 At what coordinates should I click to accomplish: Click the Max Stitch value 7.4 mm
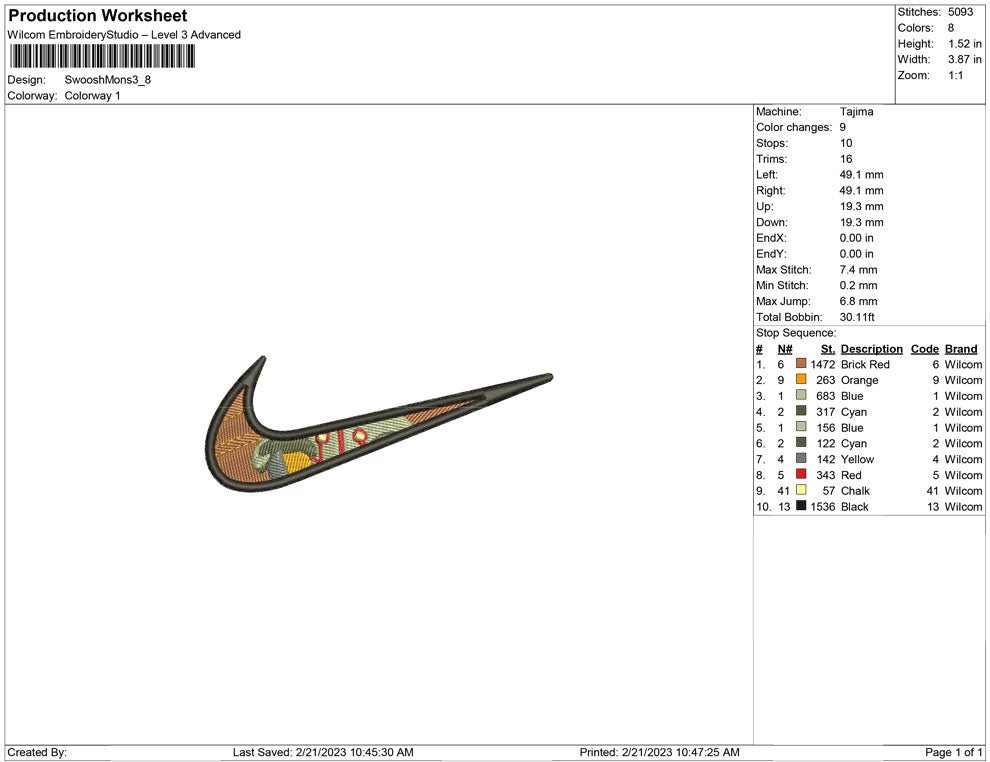click(859, 270)
